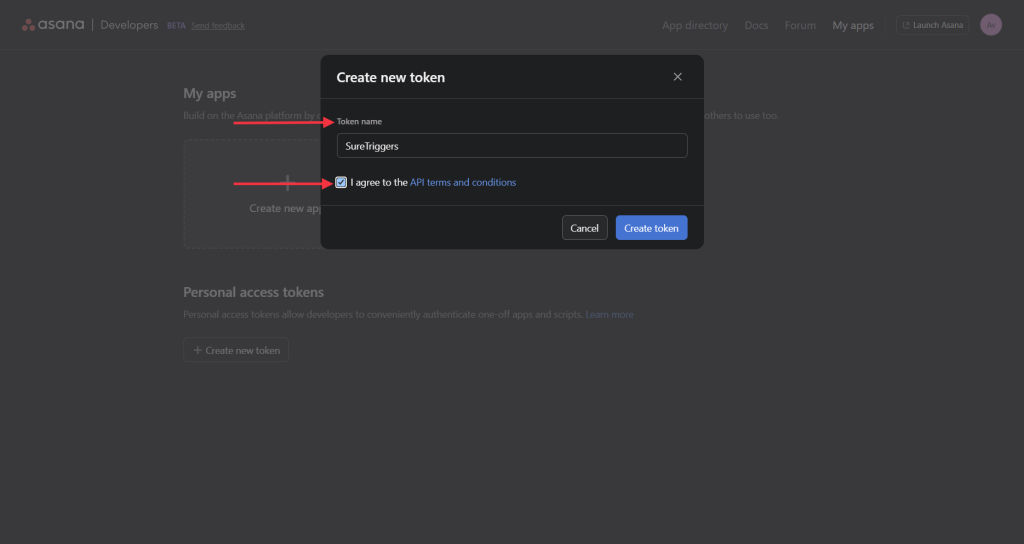Close the Create new token dialog
This screenshot has width=1024, height=544.
pos(677,77)
